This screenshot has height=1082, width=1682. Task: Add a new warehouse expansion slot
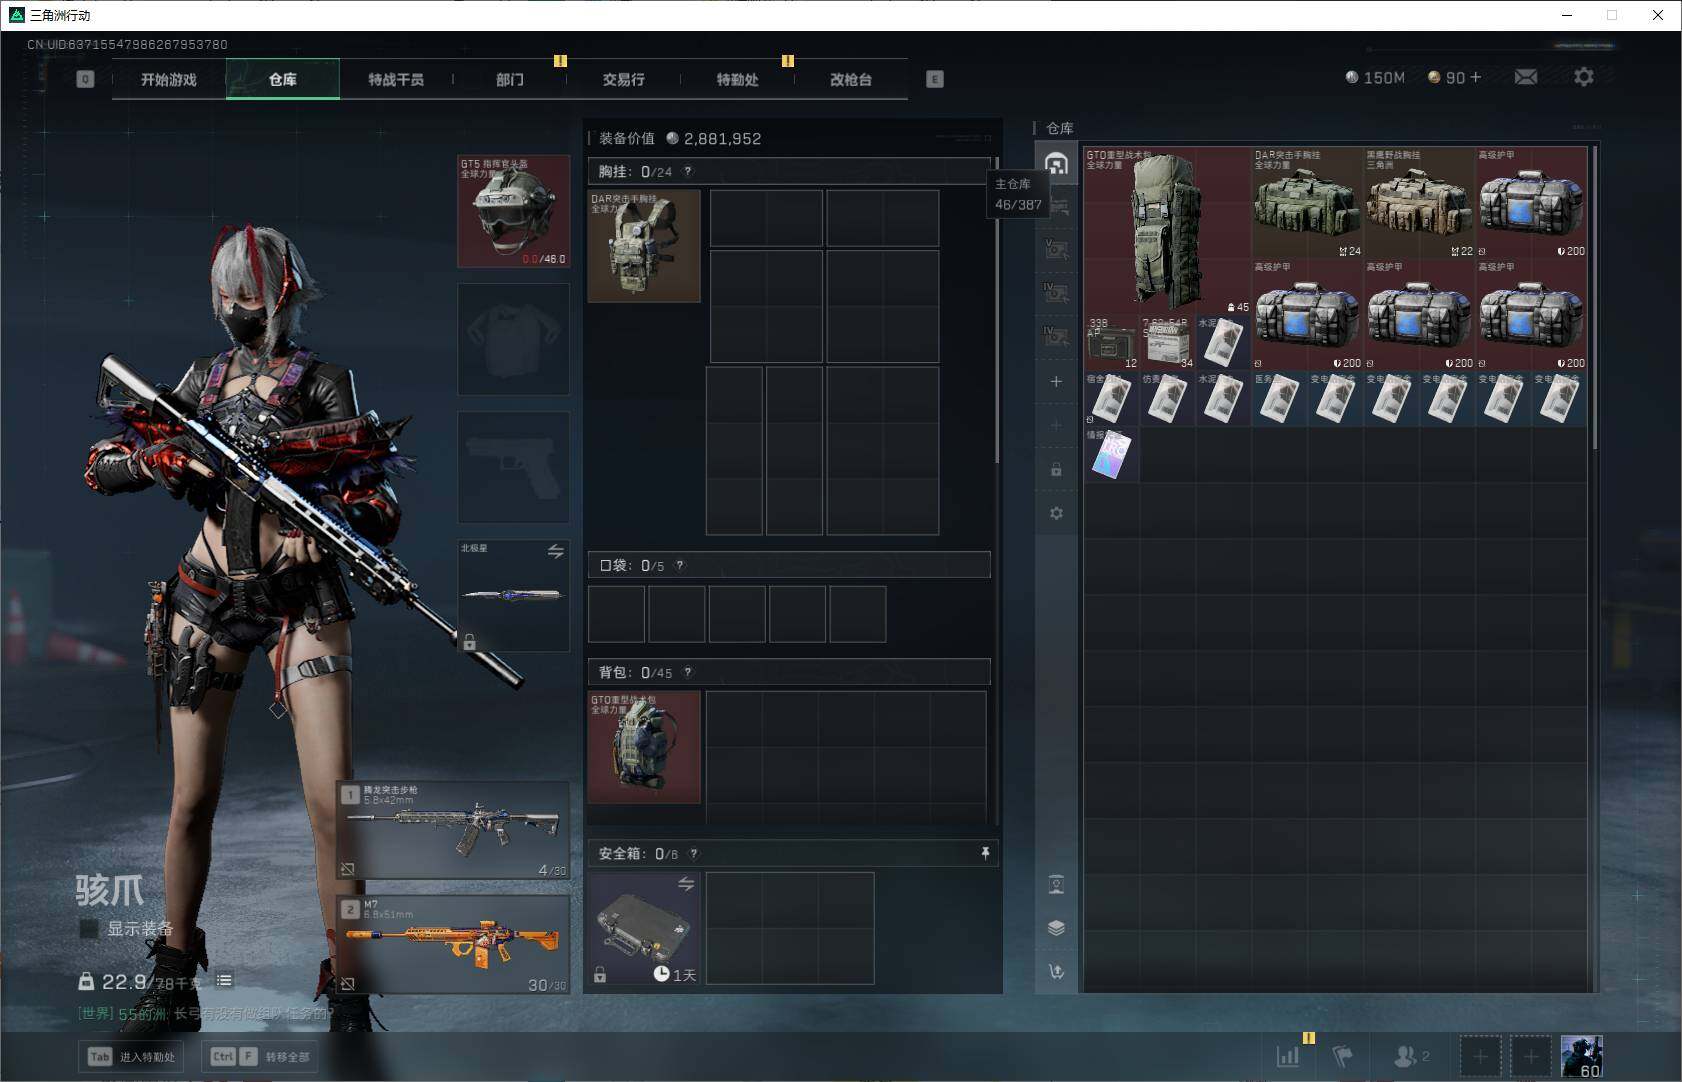1056,381
